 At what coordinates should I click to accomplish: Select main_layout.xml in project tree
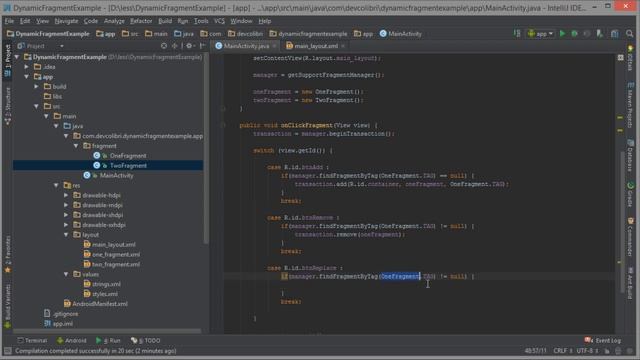[109, 244]
